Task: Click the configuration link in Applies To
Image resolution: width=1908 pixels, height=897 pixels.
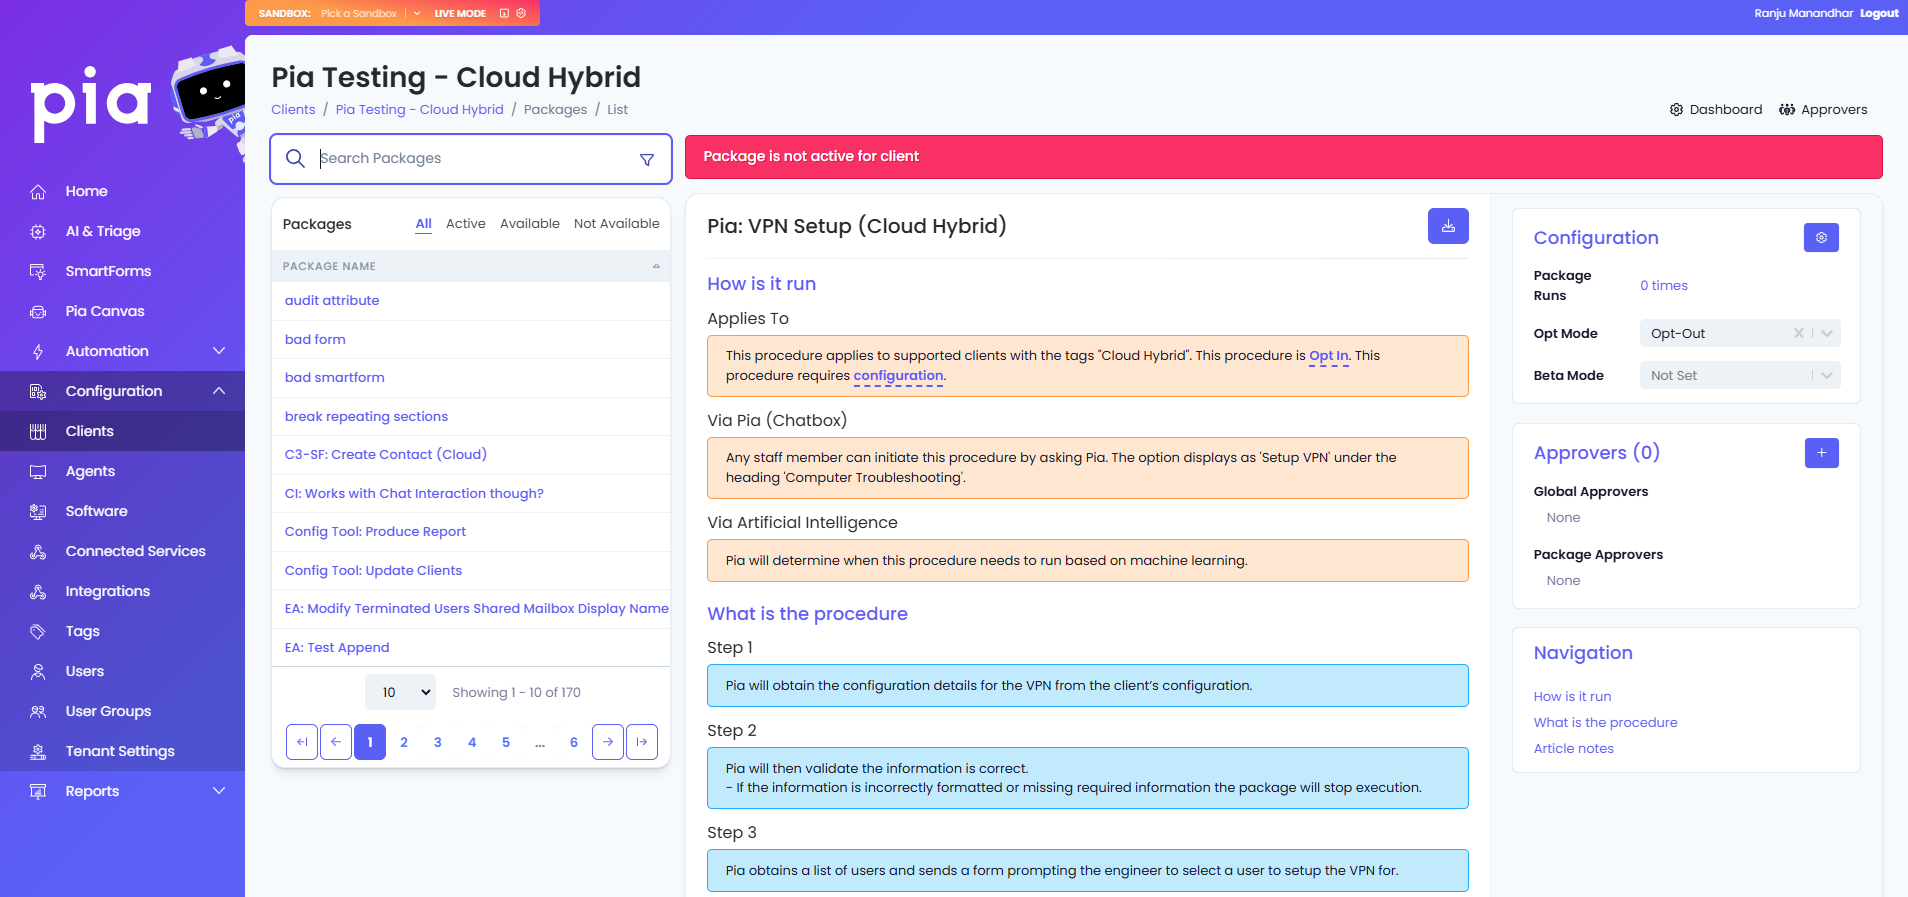Action: [x=898, y=376]
